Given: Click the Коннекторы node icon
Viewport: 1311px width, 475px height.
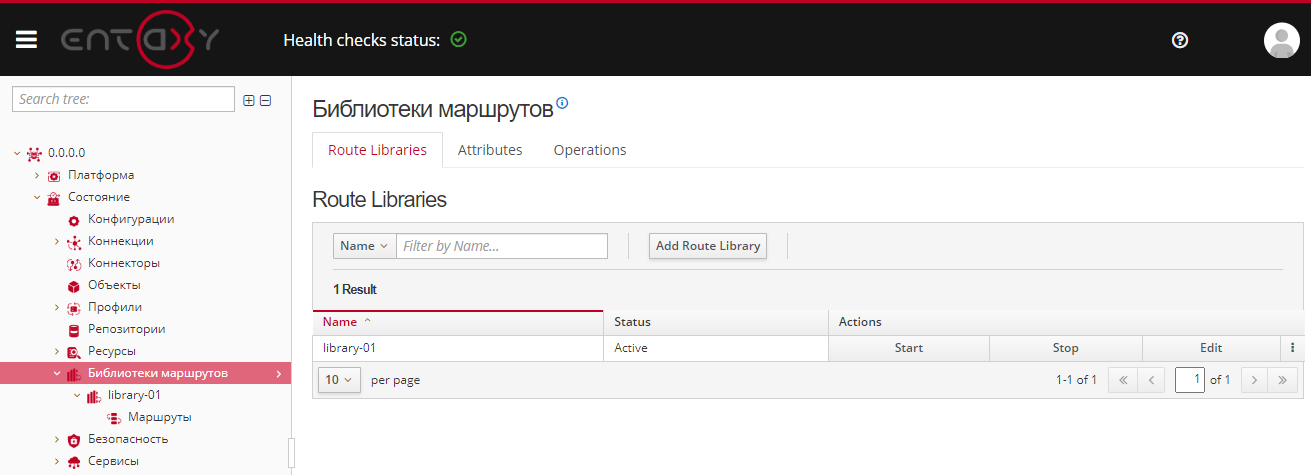Looking at the screenshot, I should pos(74,264).
